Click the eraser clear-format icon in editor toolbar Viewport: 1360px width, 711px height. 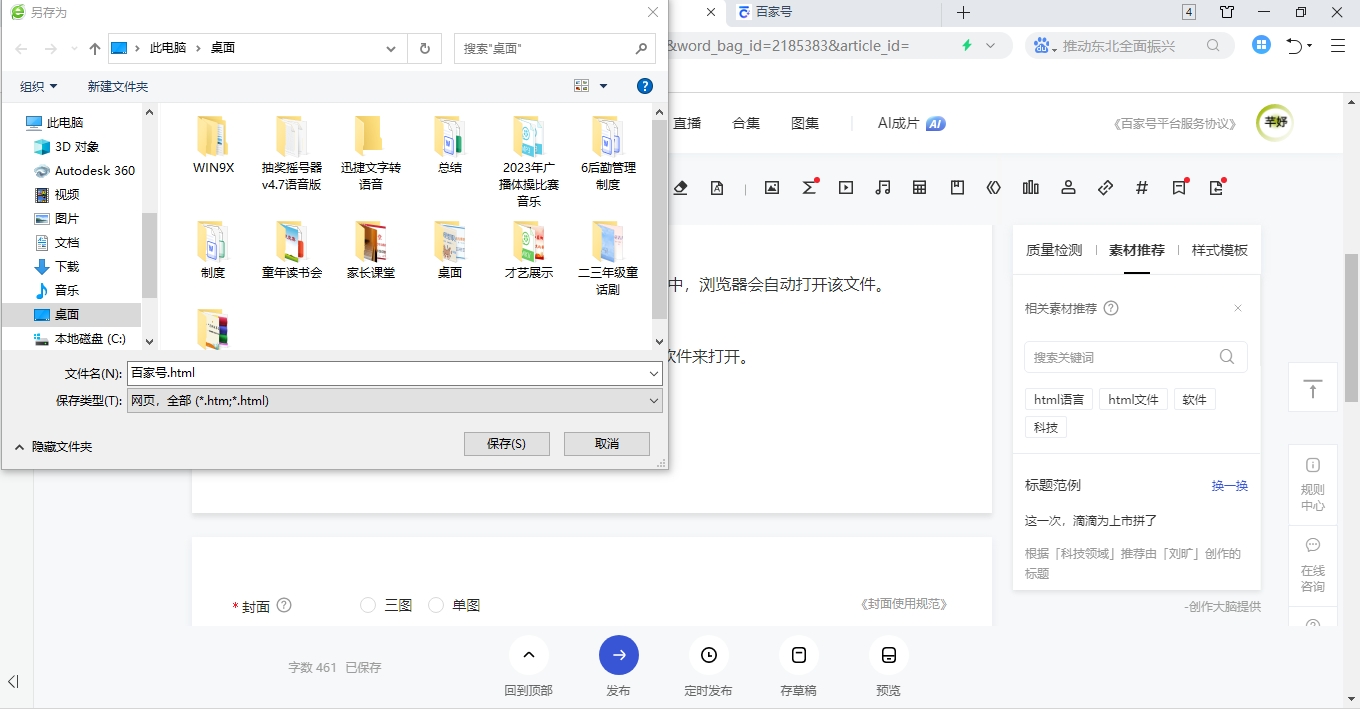(680, 187)
